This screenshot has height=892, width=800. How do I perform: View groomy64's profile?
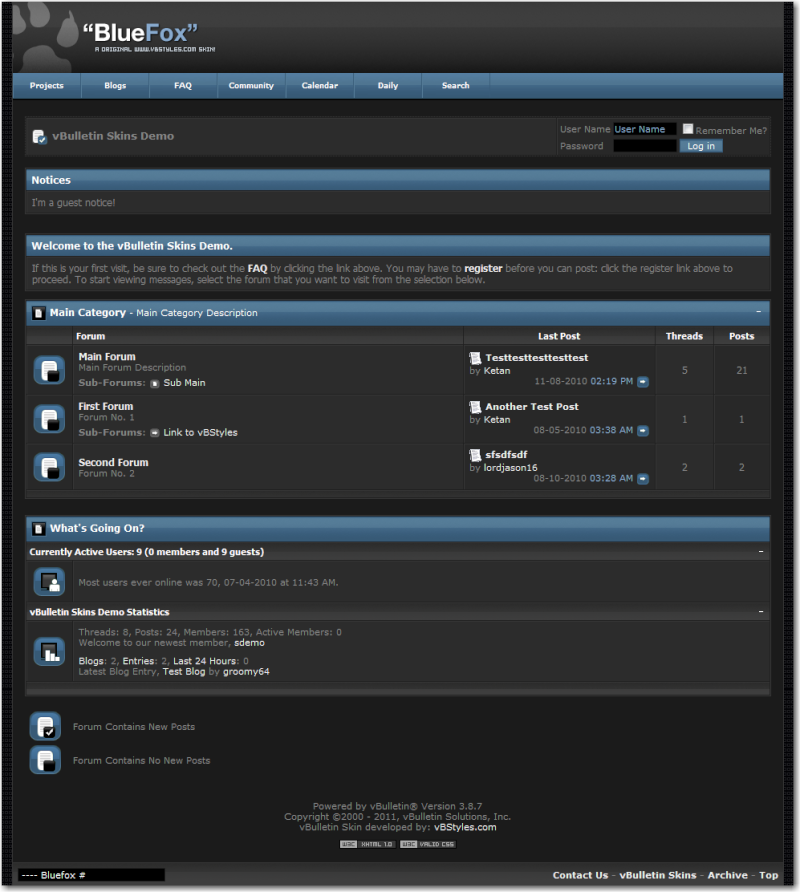coord(246,672)
